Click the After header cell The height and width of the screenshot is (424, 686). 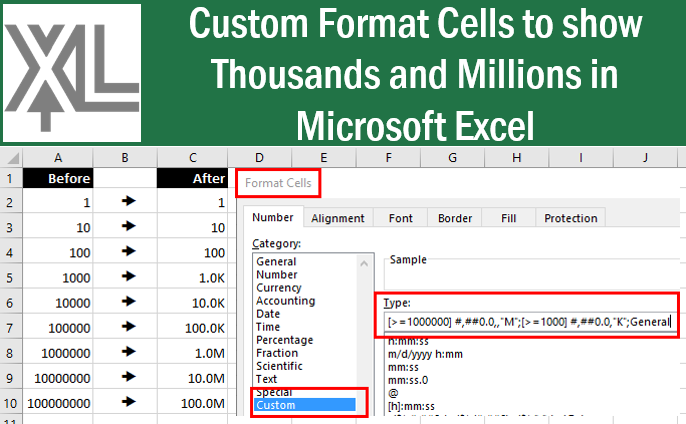192,179
